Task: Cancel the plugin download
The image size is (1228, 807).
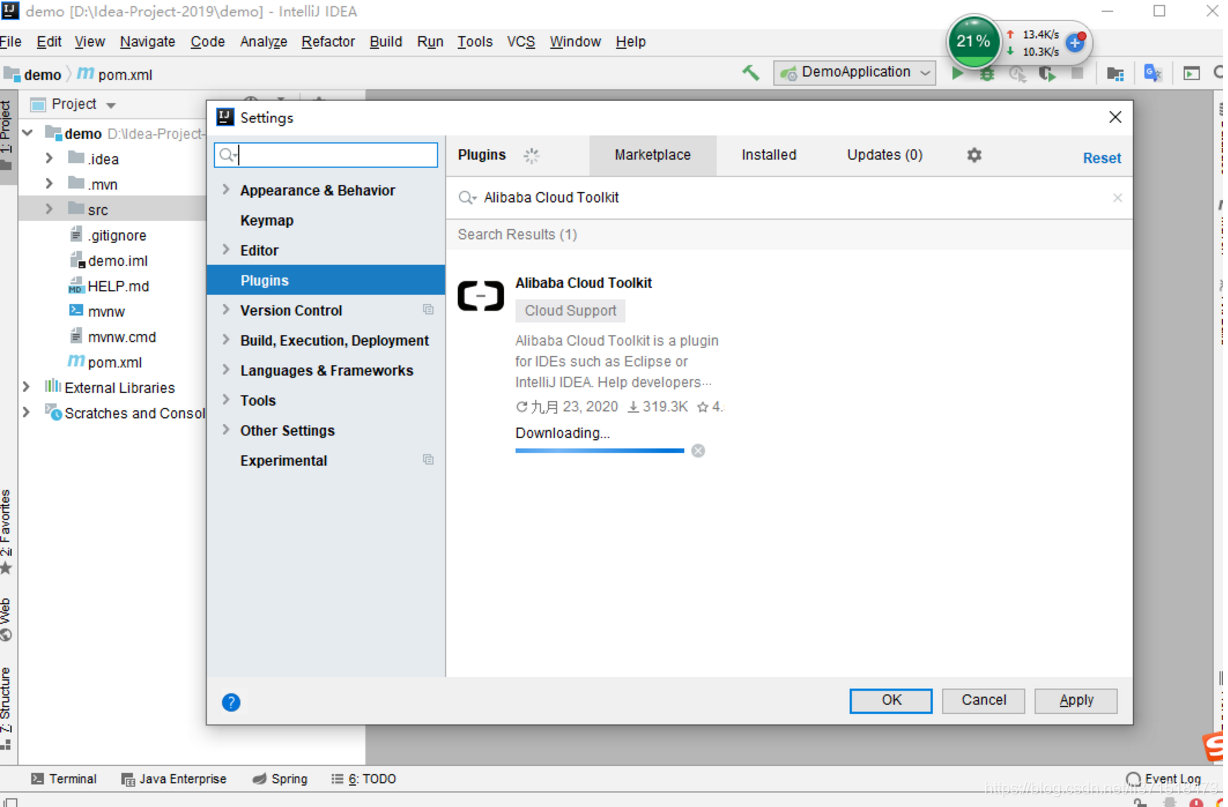Action: [x=698, y=451]
